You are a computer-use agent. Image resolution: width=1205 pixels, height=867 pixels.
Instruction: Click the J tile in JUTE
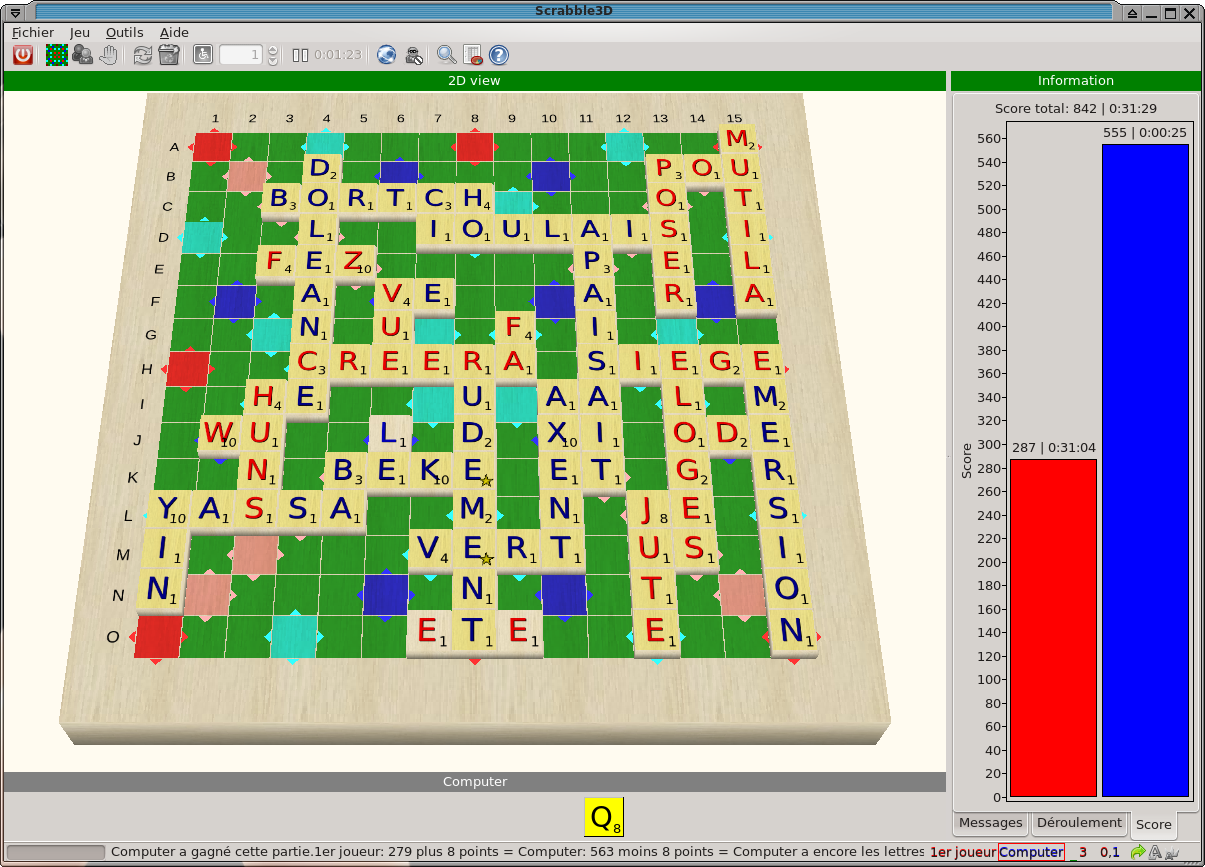pyautogui.click(x=650, y=510)
